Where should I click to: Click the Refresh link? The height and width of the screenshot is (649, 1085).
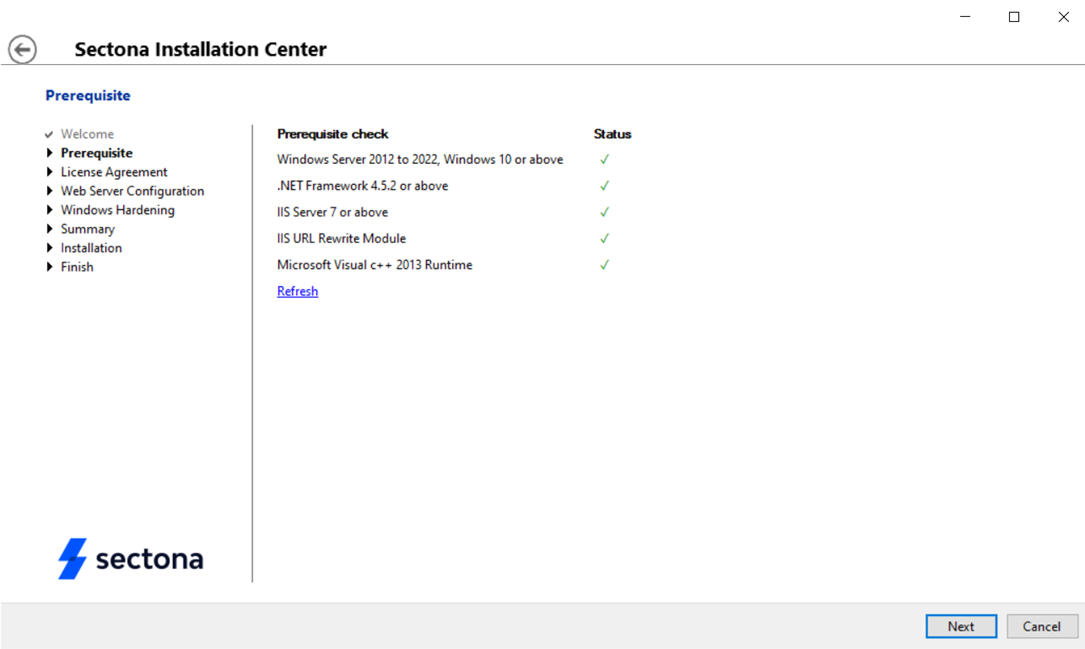click(297, 290)
